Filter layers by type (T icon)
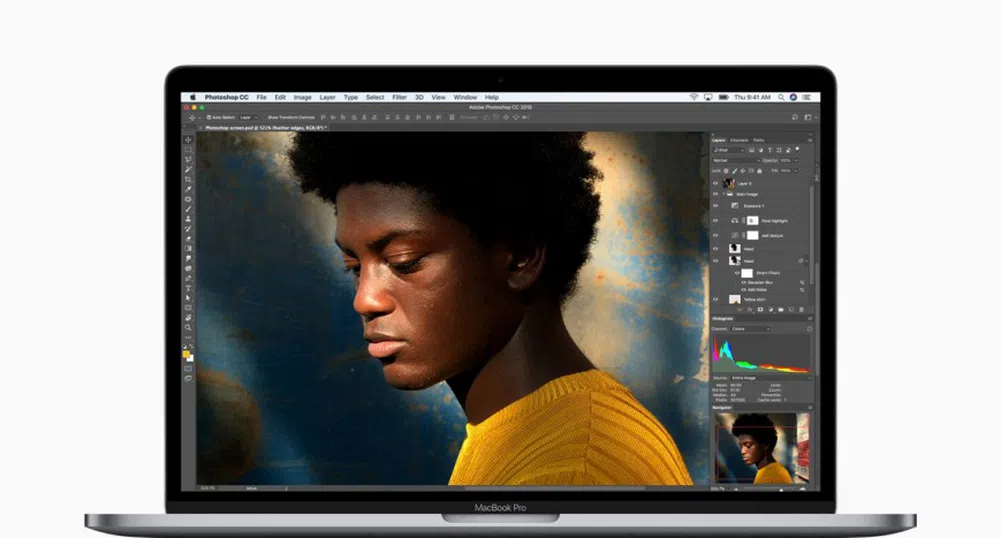This screenshot has width=1001, height=538. pos(770,150)
